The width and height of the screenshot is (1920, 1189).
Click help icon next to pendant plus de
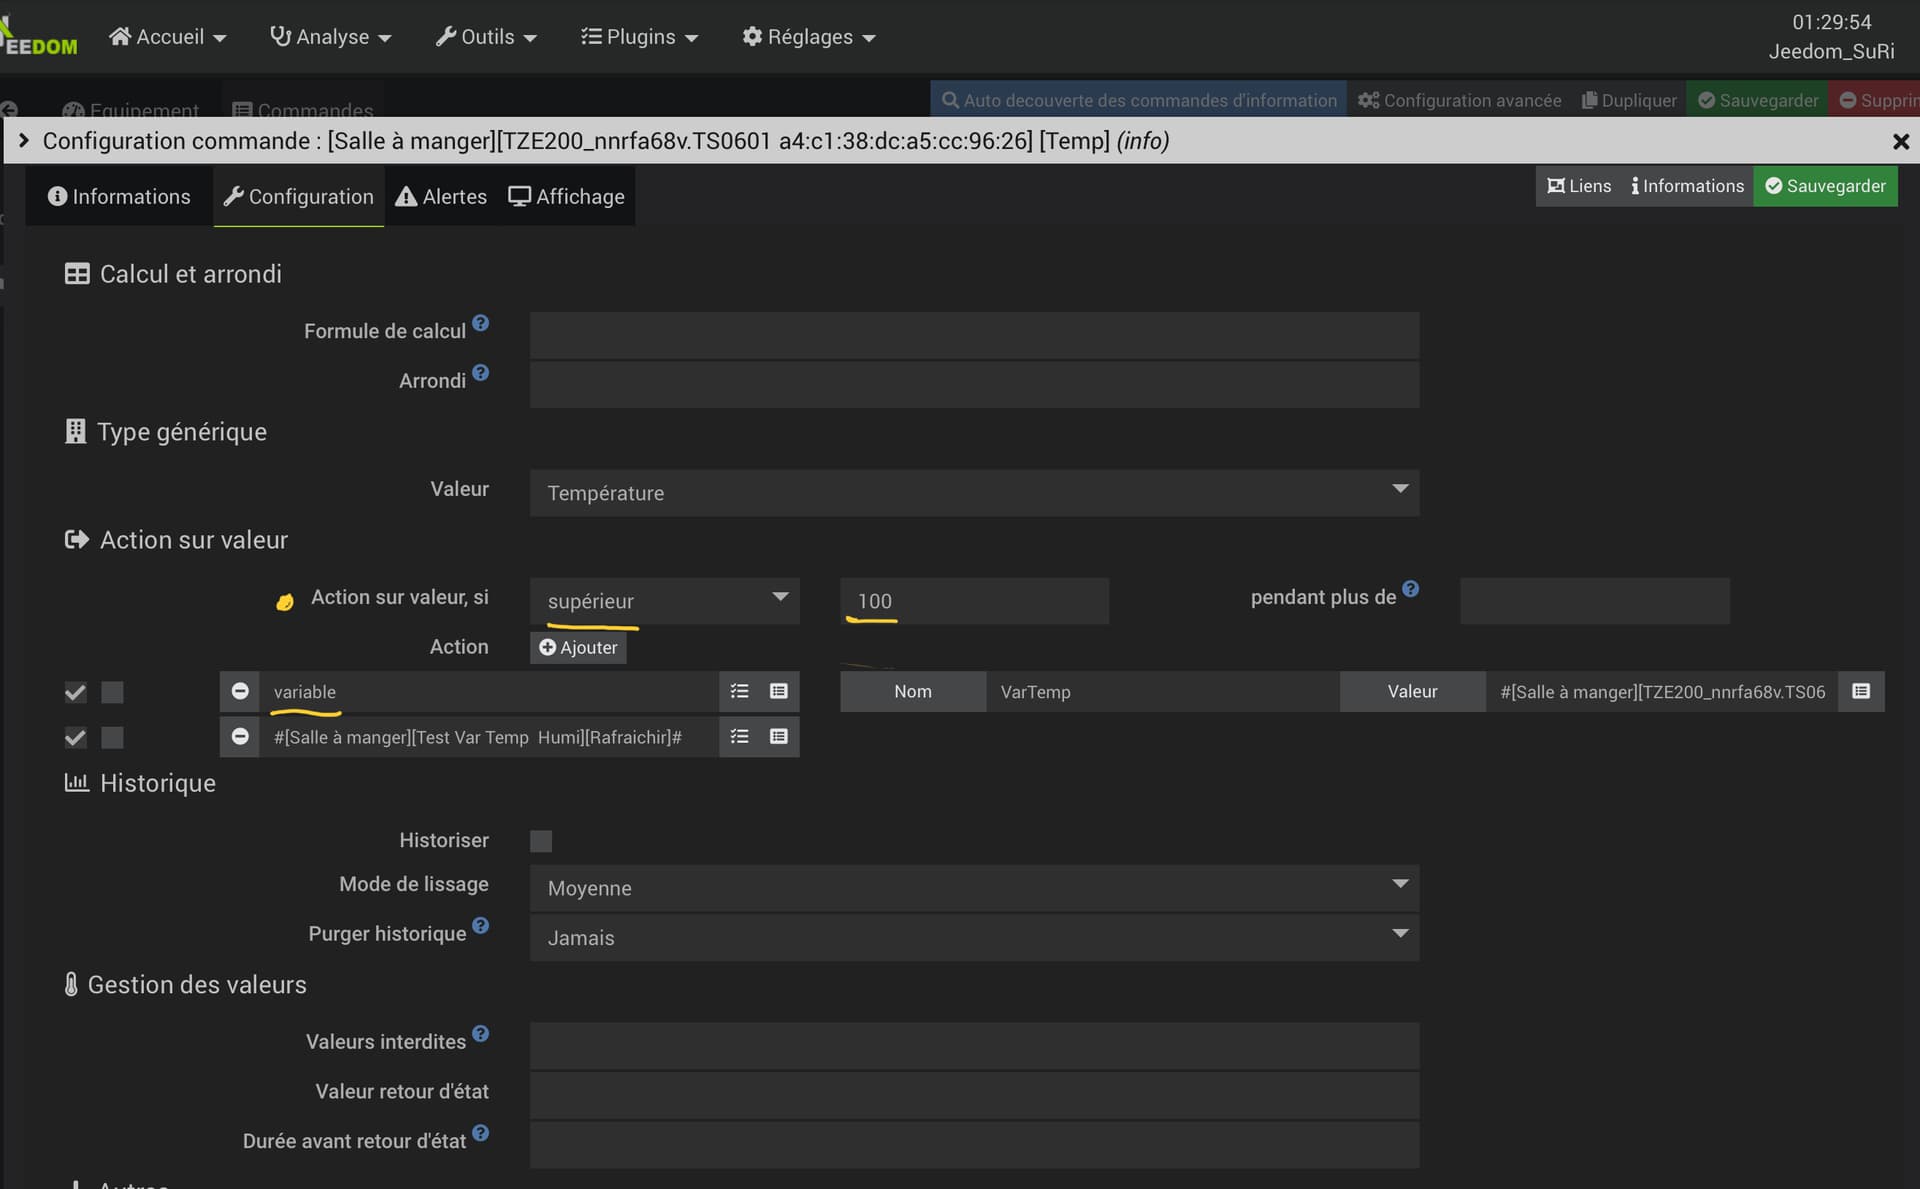pos(1410,589)
